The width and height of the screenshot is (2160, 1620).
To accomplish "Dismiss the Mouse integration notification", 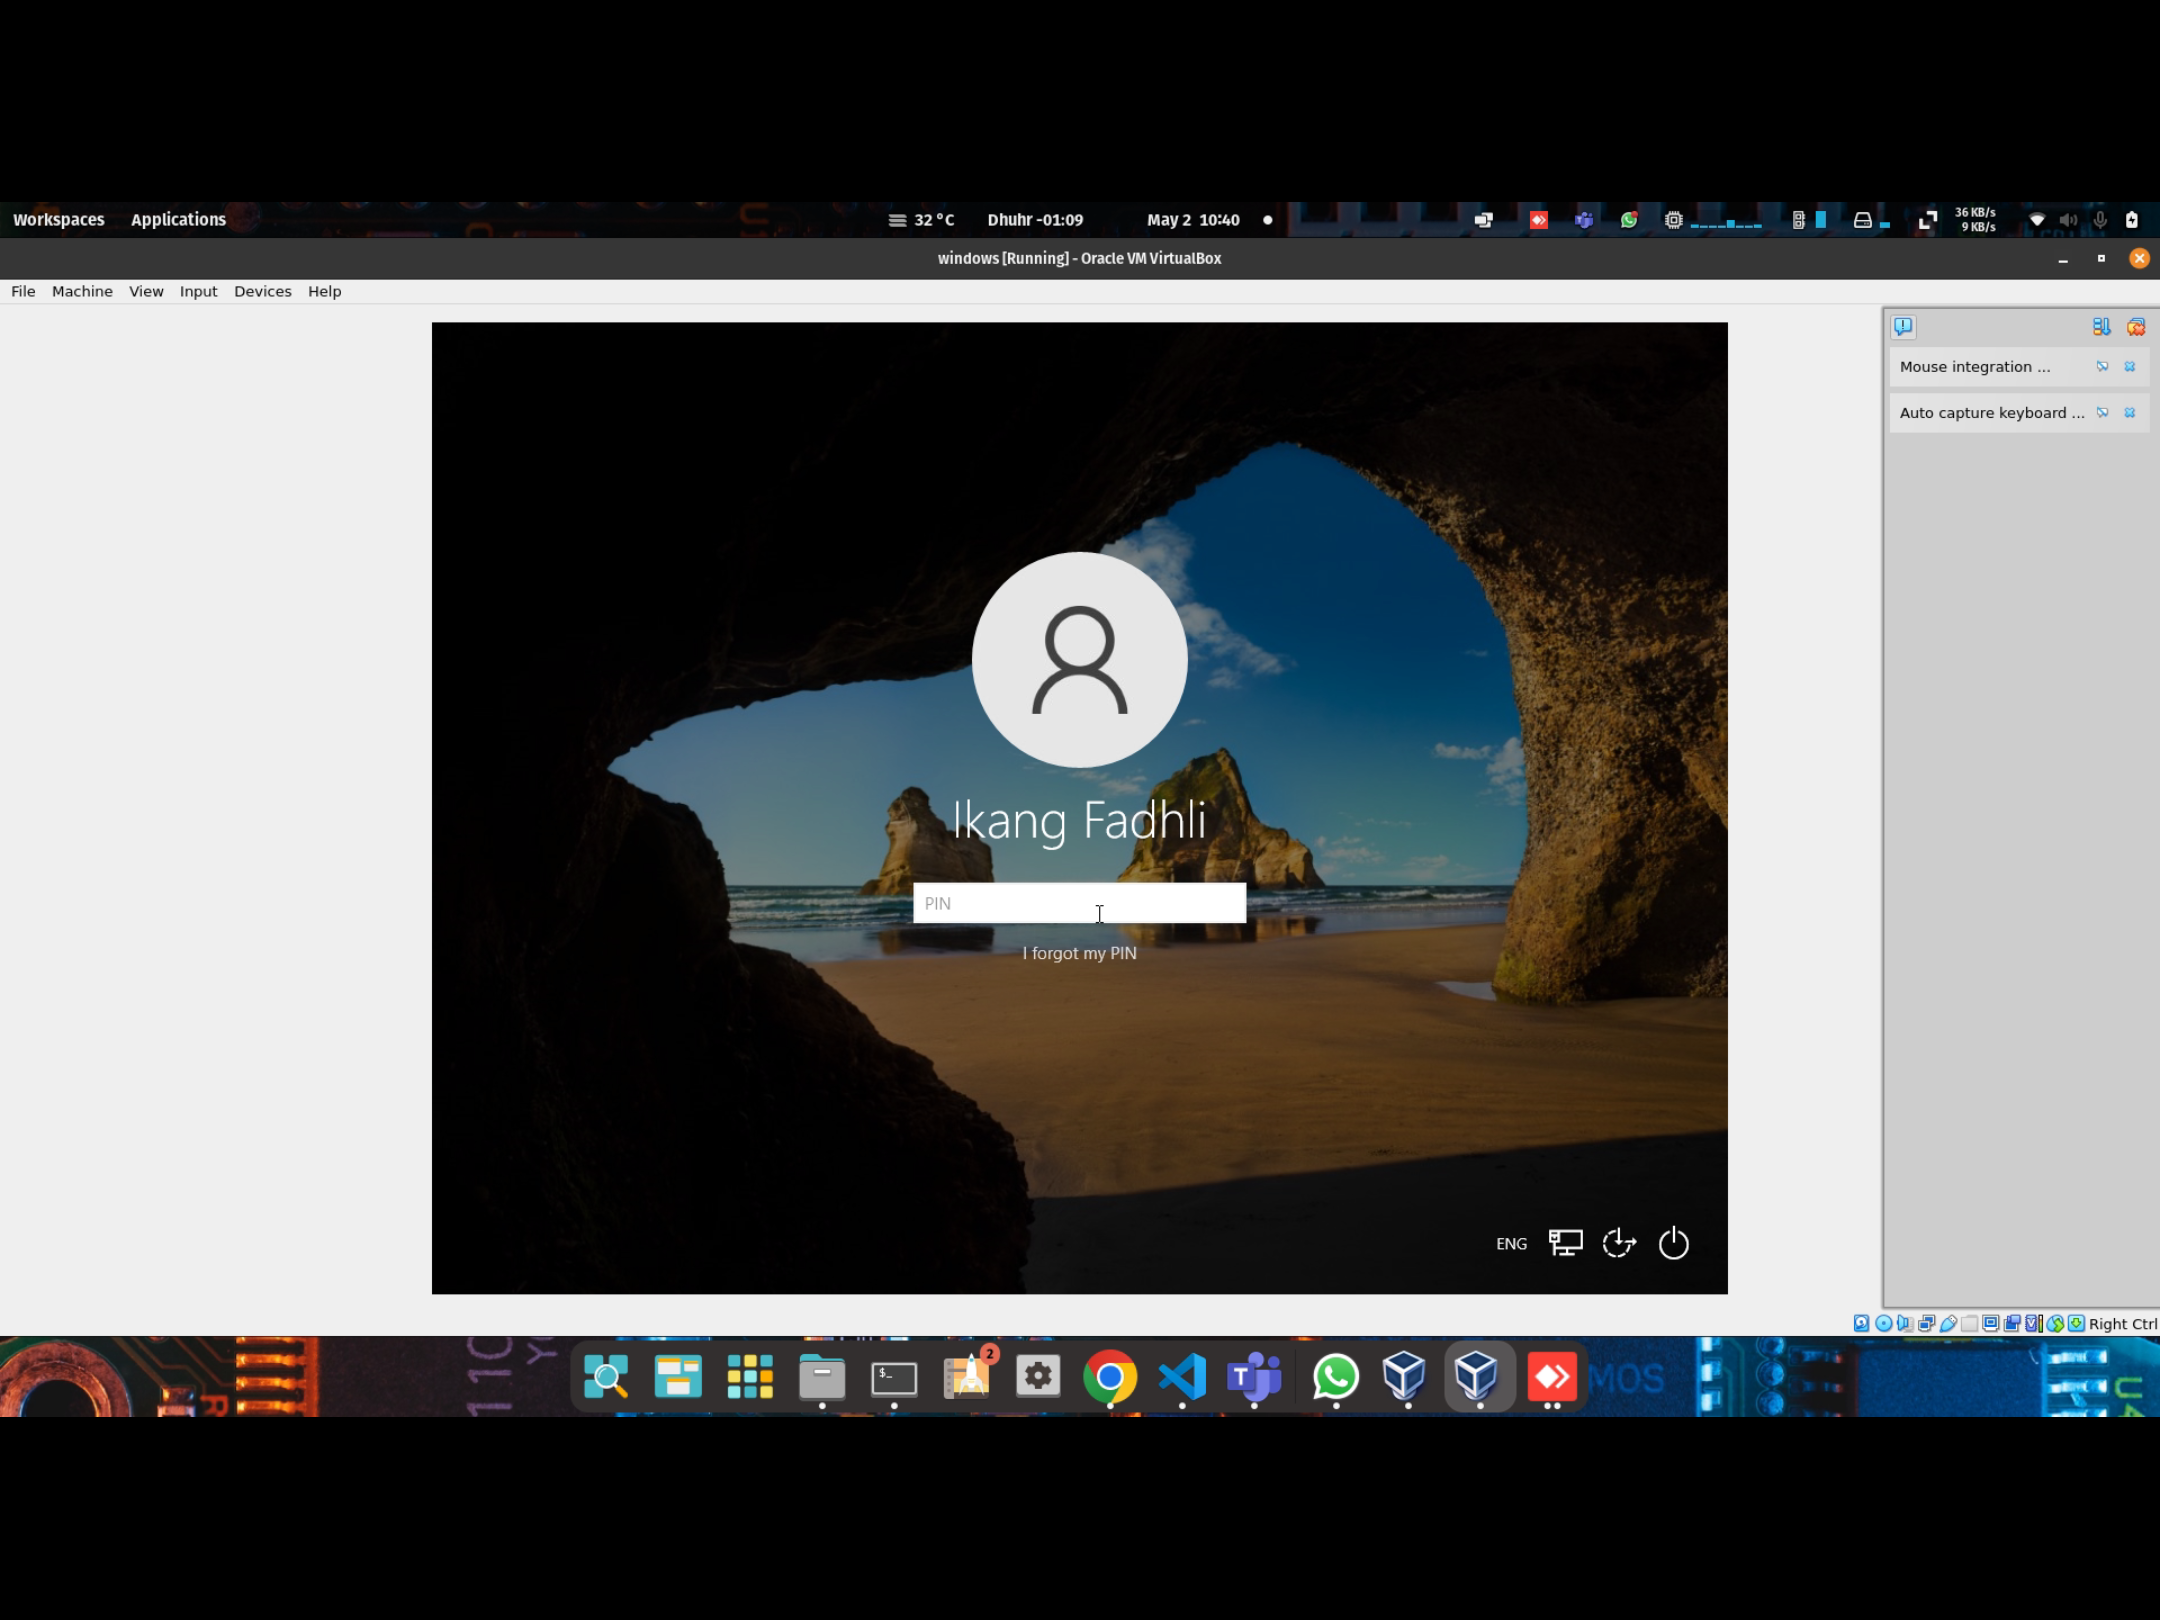I will (x=2129, y=367).
